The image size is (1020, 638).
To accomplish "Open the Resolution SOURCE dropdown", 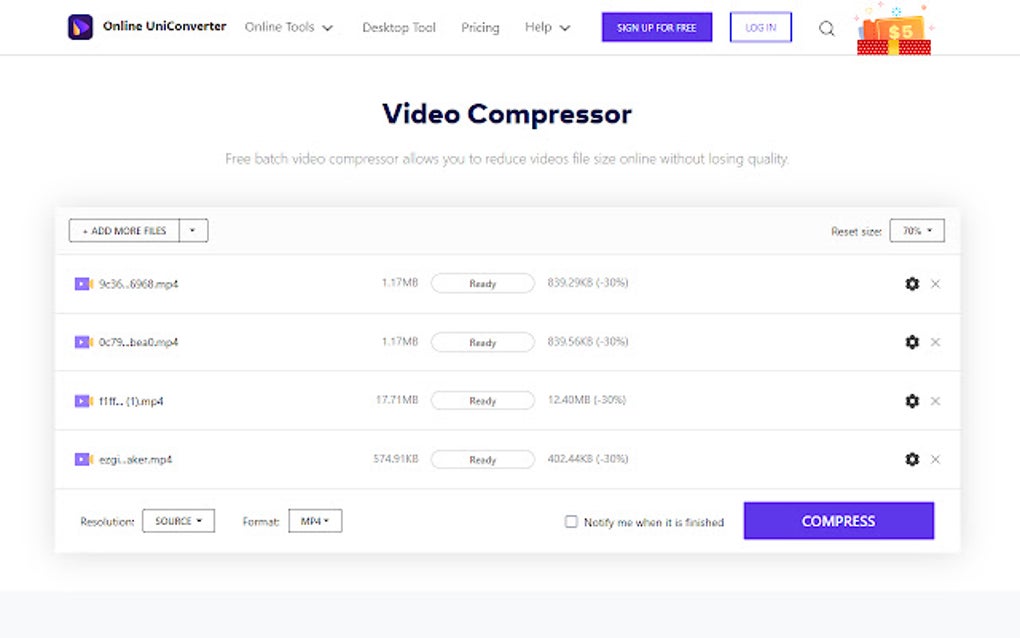I will (178, 521).
